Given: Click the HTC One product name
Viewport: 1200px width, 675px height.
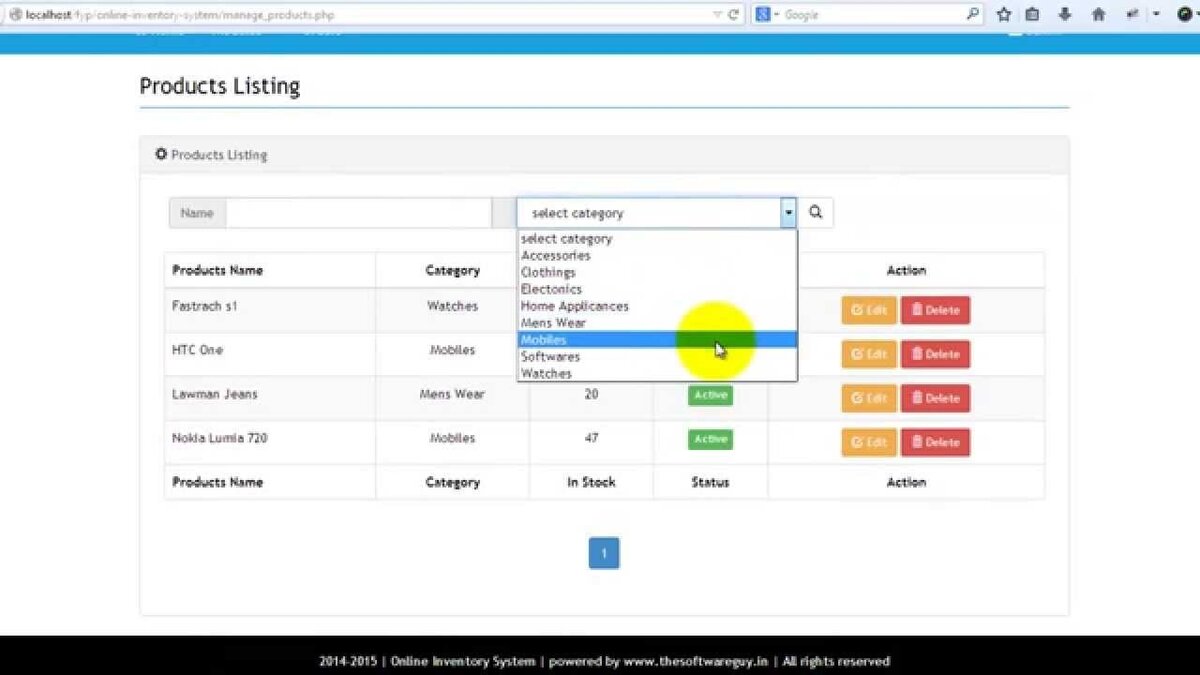Looking at the screenshot, I should (x=198, y=350).
